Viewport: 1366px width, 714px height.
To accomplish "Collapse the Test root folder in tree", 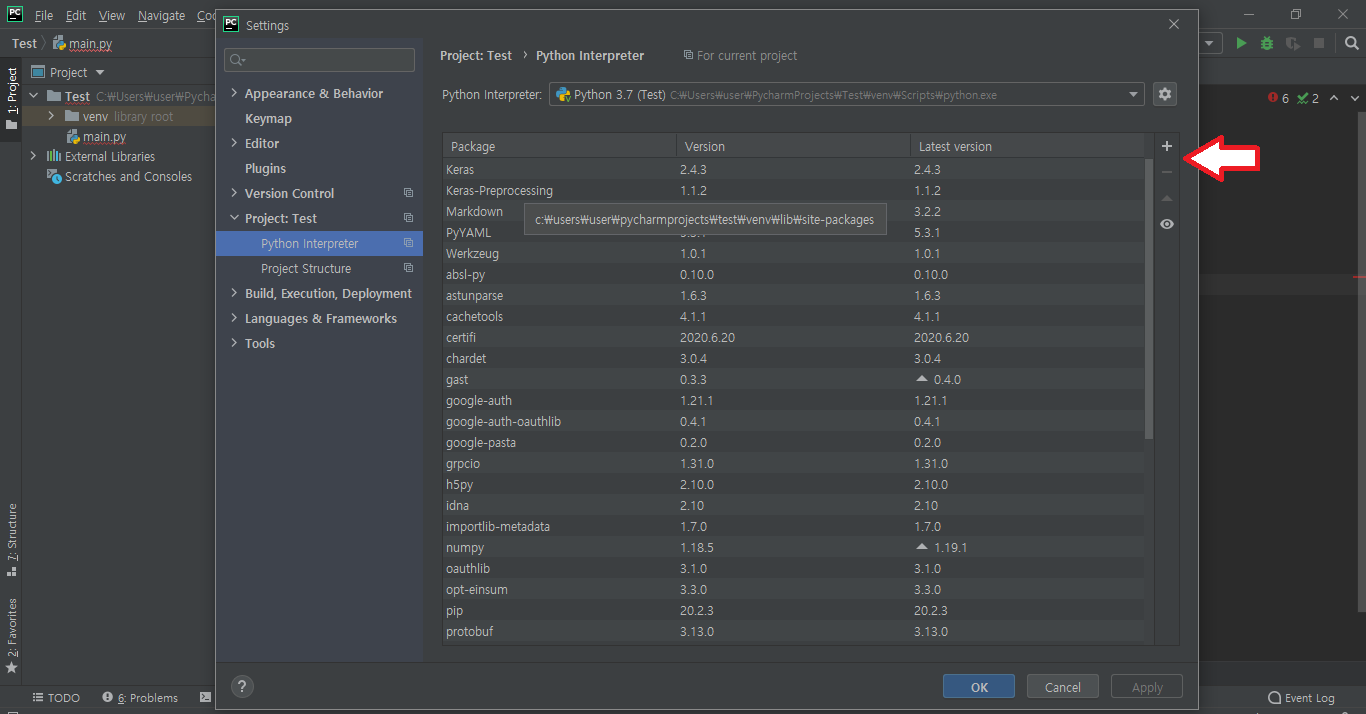I will coord(33,96).
